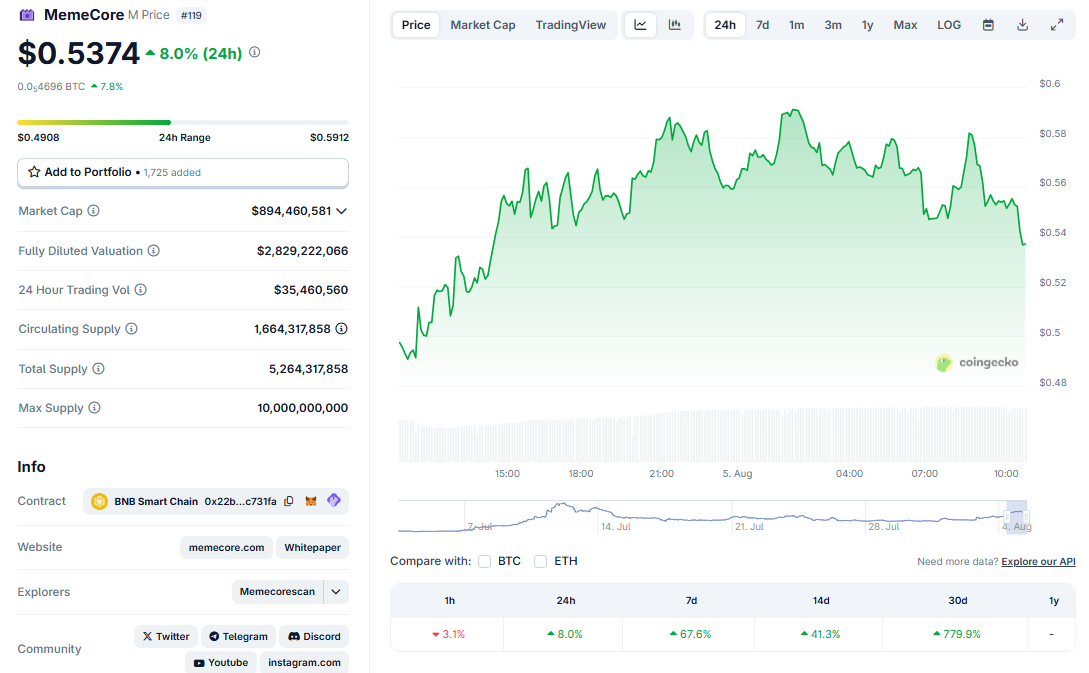Viewport: 1089px width, 673px height.
Task: Select the 24h time range
Action: [725, 25]
